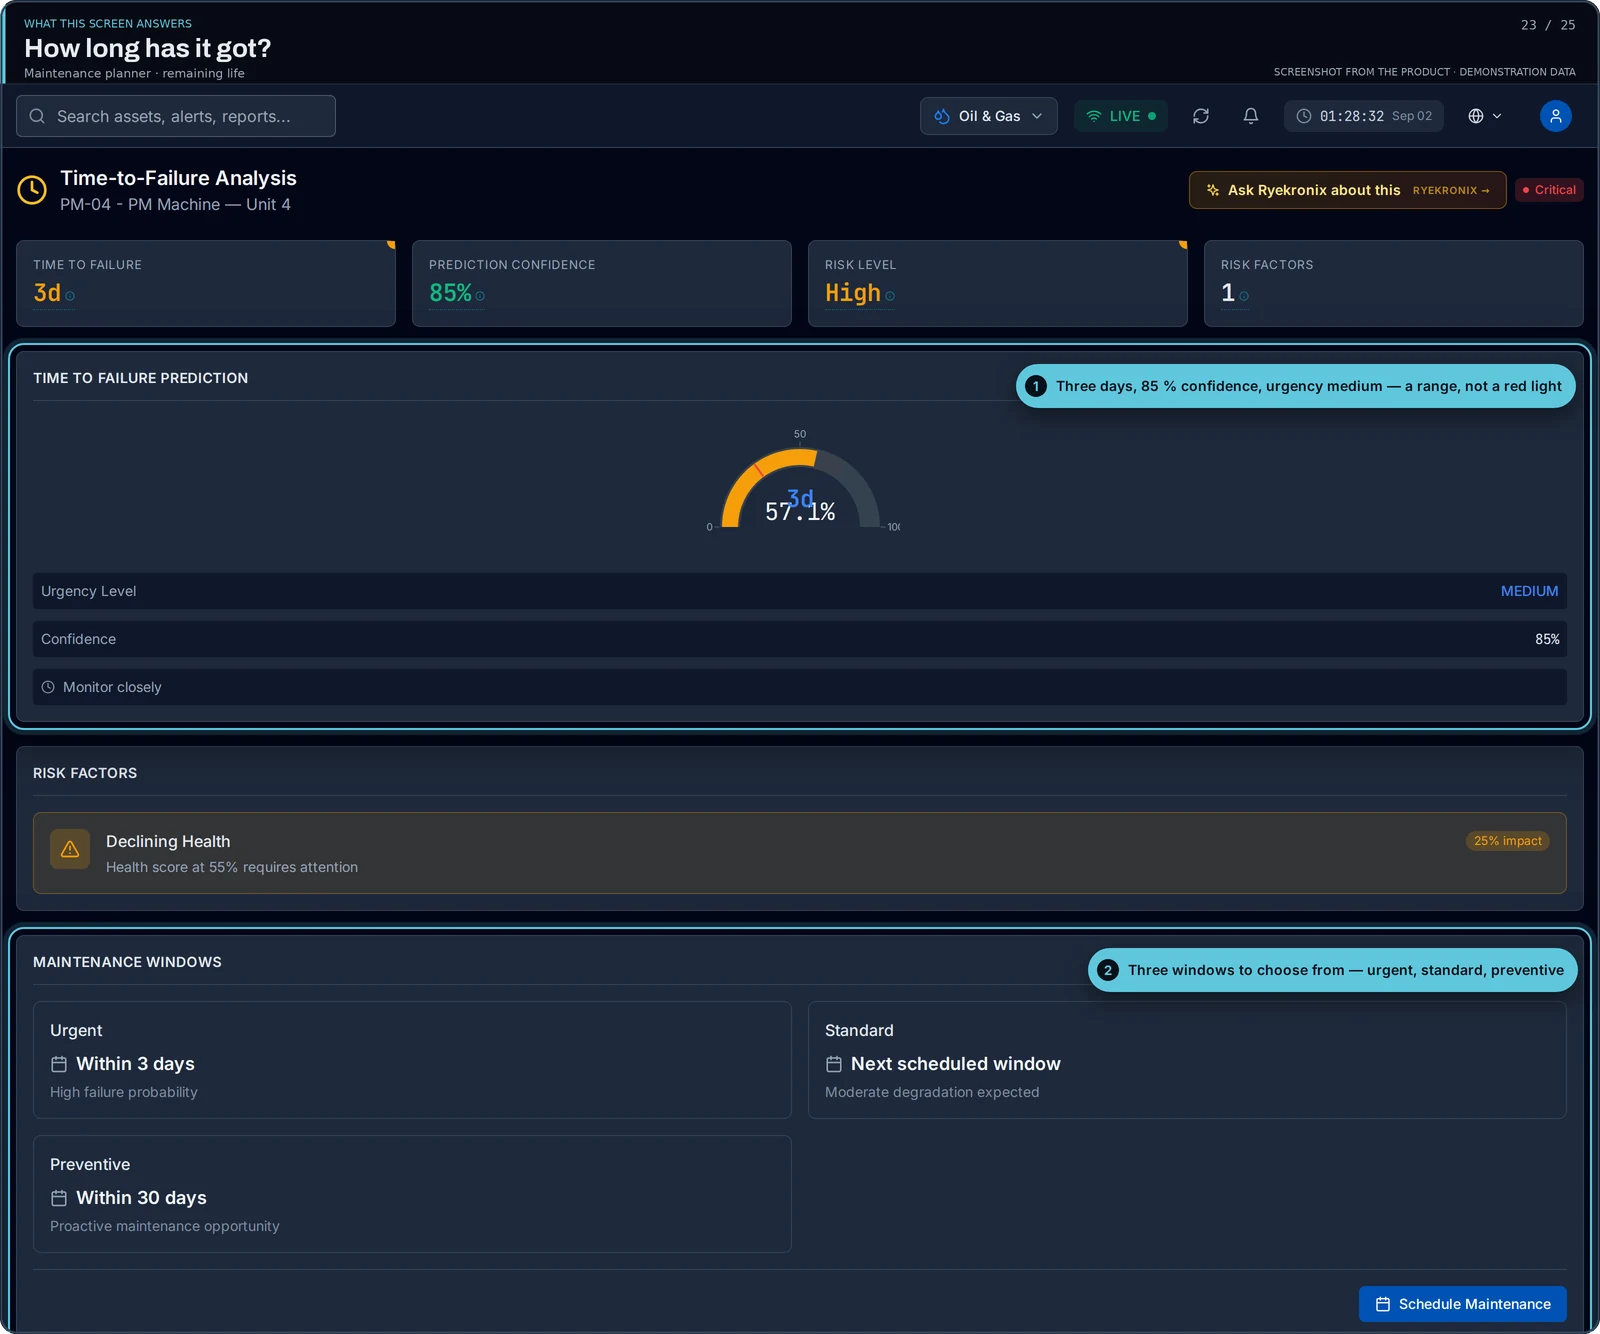
Task: Click the 25% impact badge
Action: (1508, 841)
